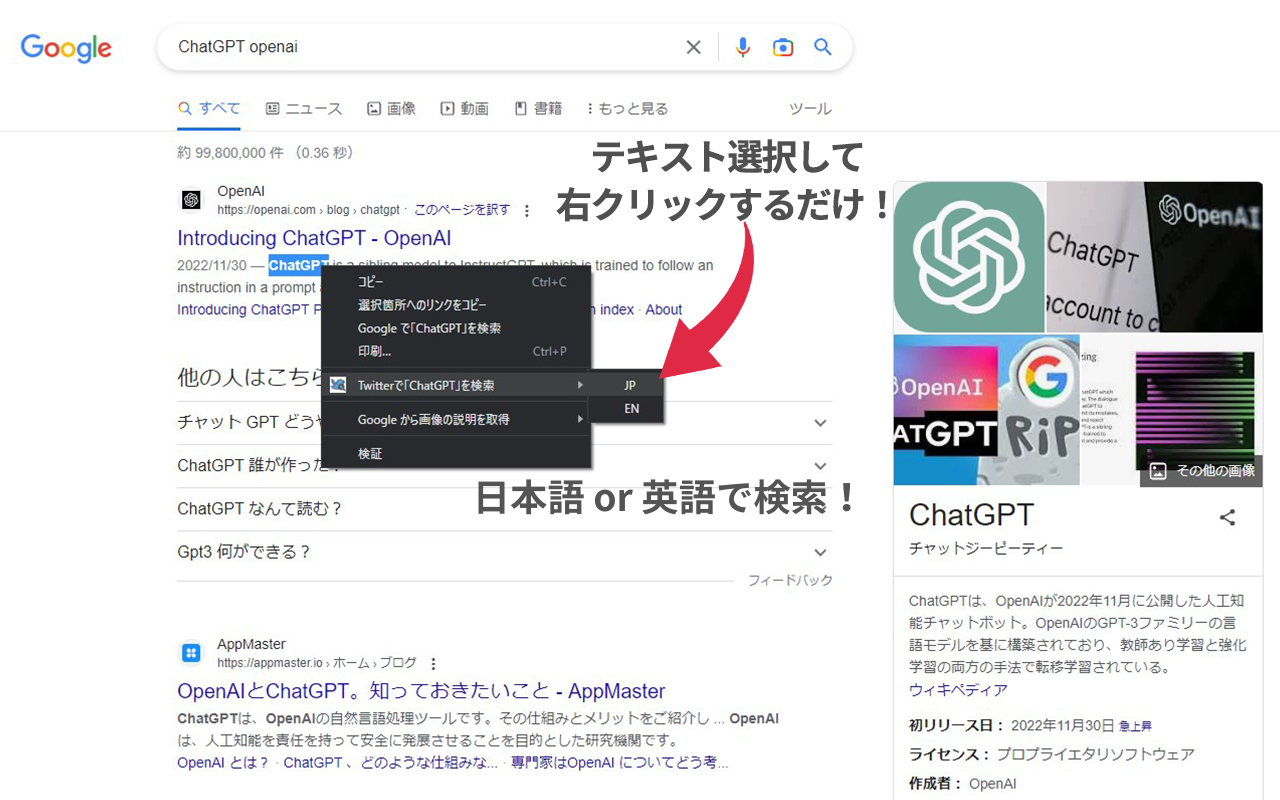Open the OpenAI result three-dot menu
This screenshot has width=1280, height=800.
(x=527, y=210)
